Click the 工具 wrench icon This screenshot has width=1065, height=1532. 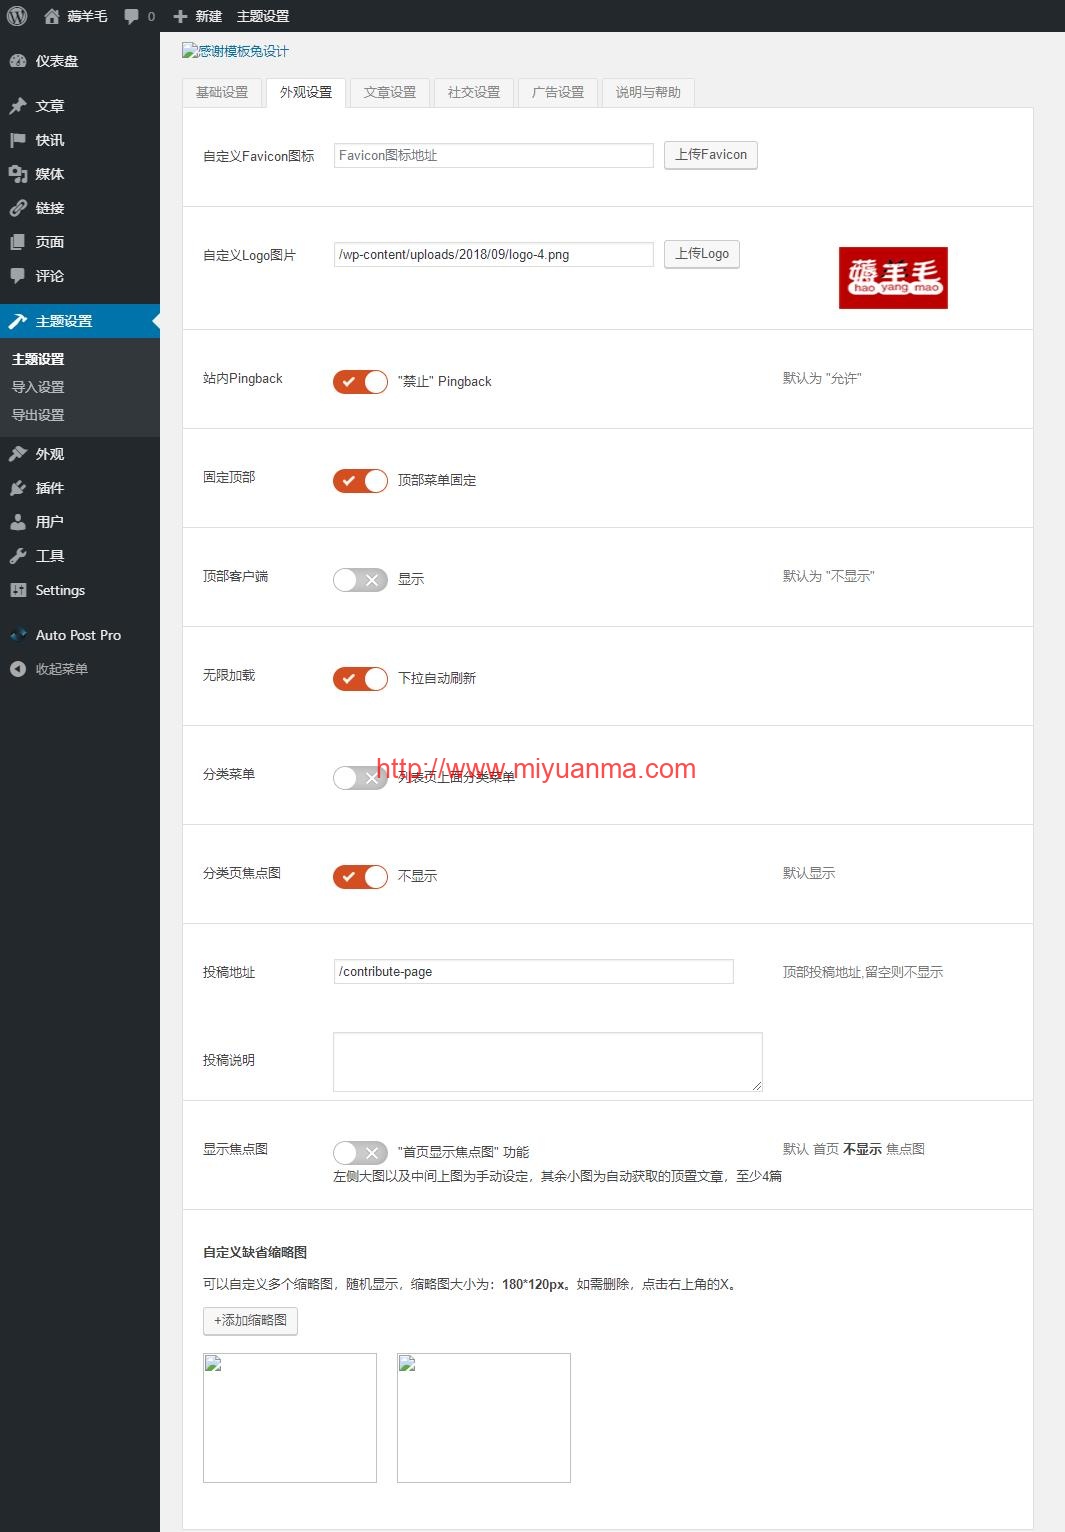(x=18, y=556)
